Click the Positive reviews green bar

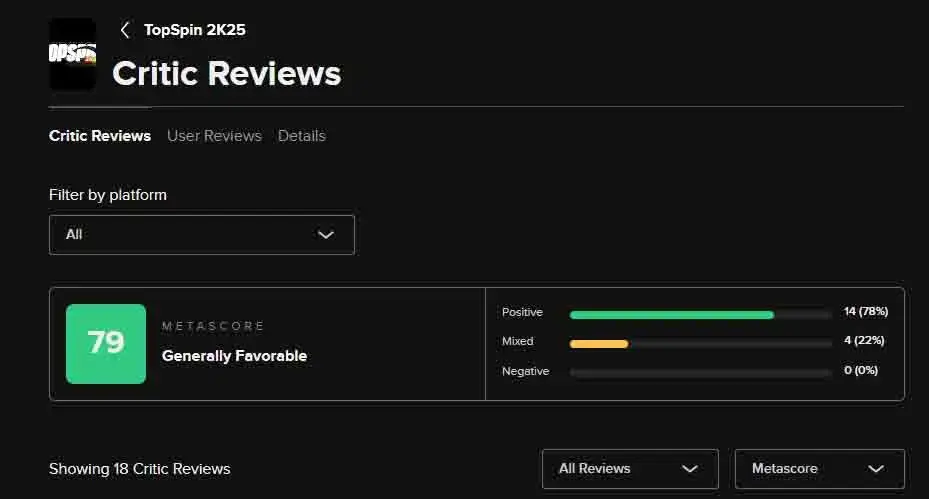click(671, 315)
